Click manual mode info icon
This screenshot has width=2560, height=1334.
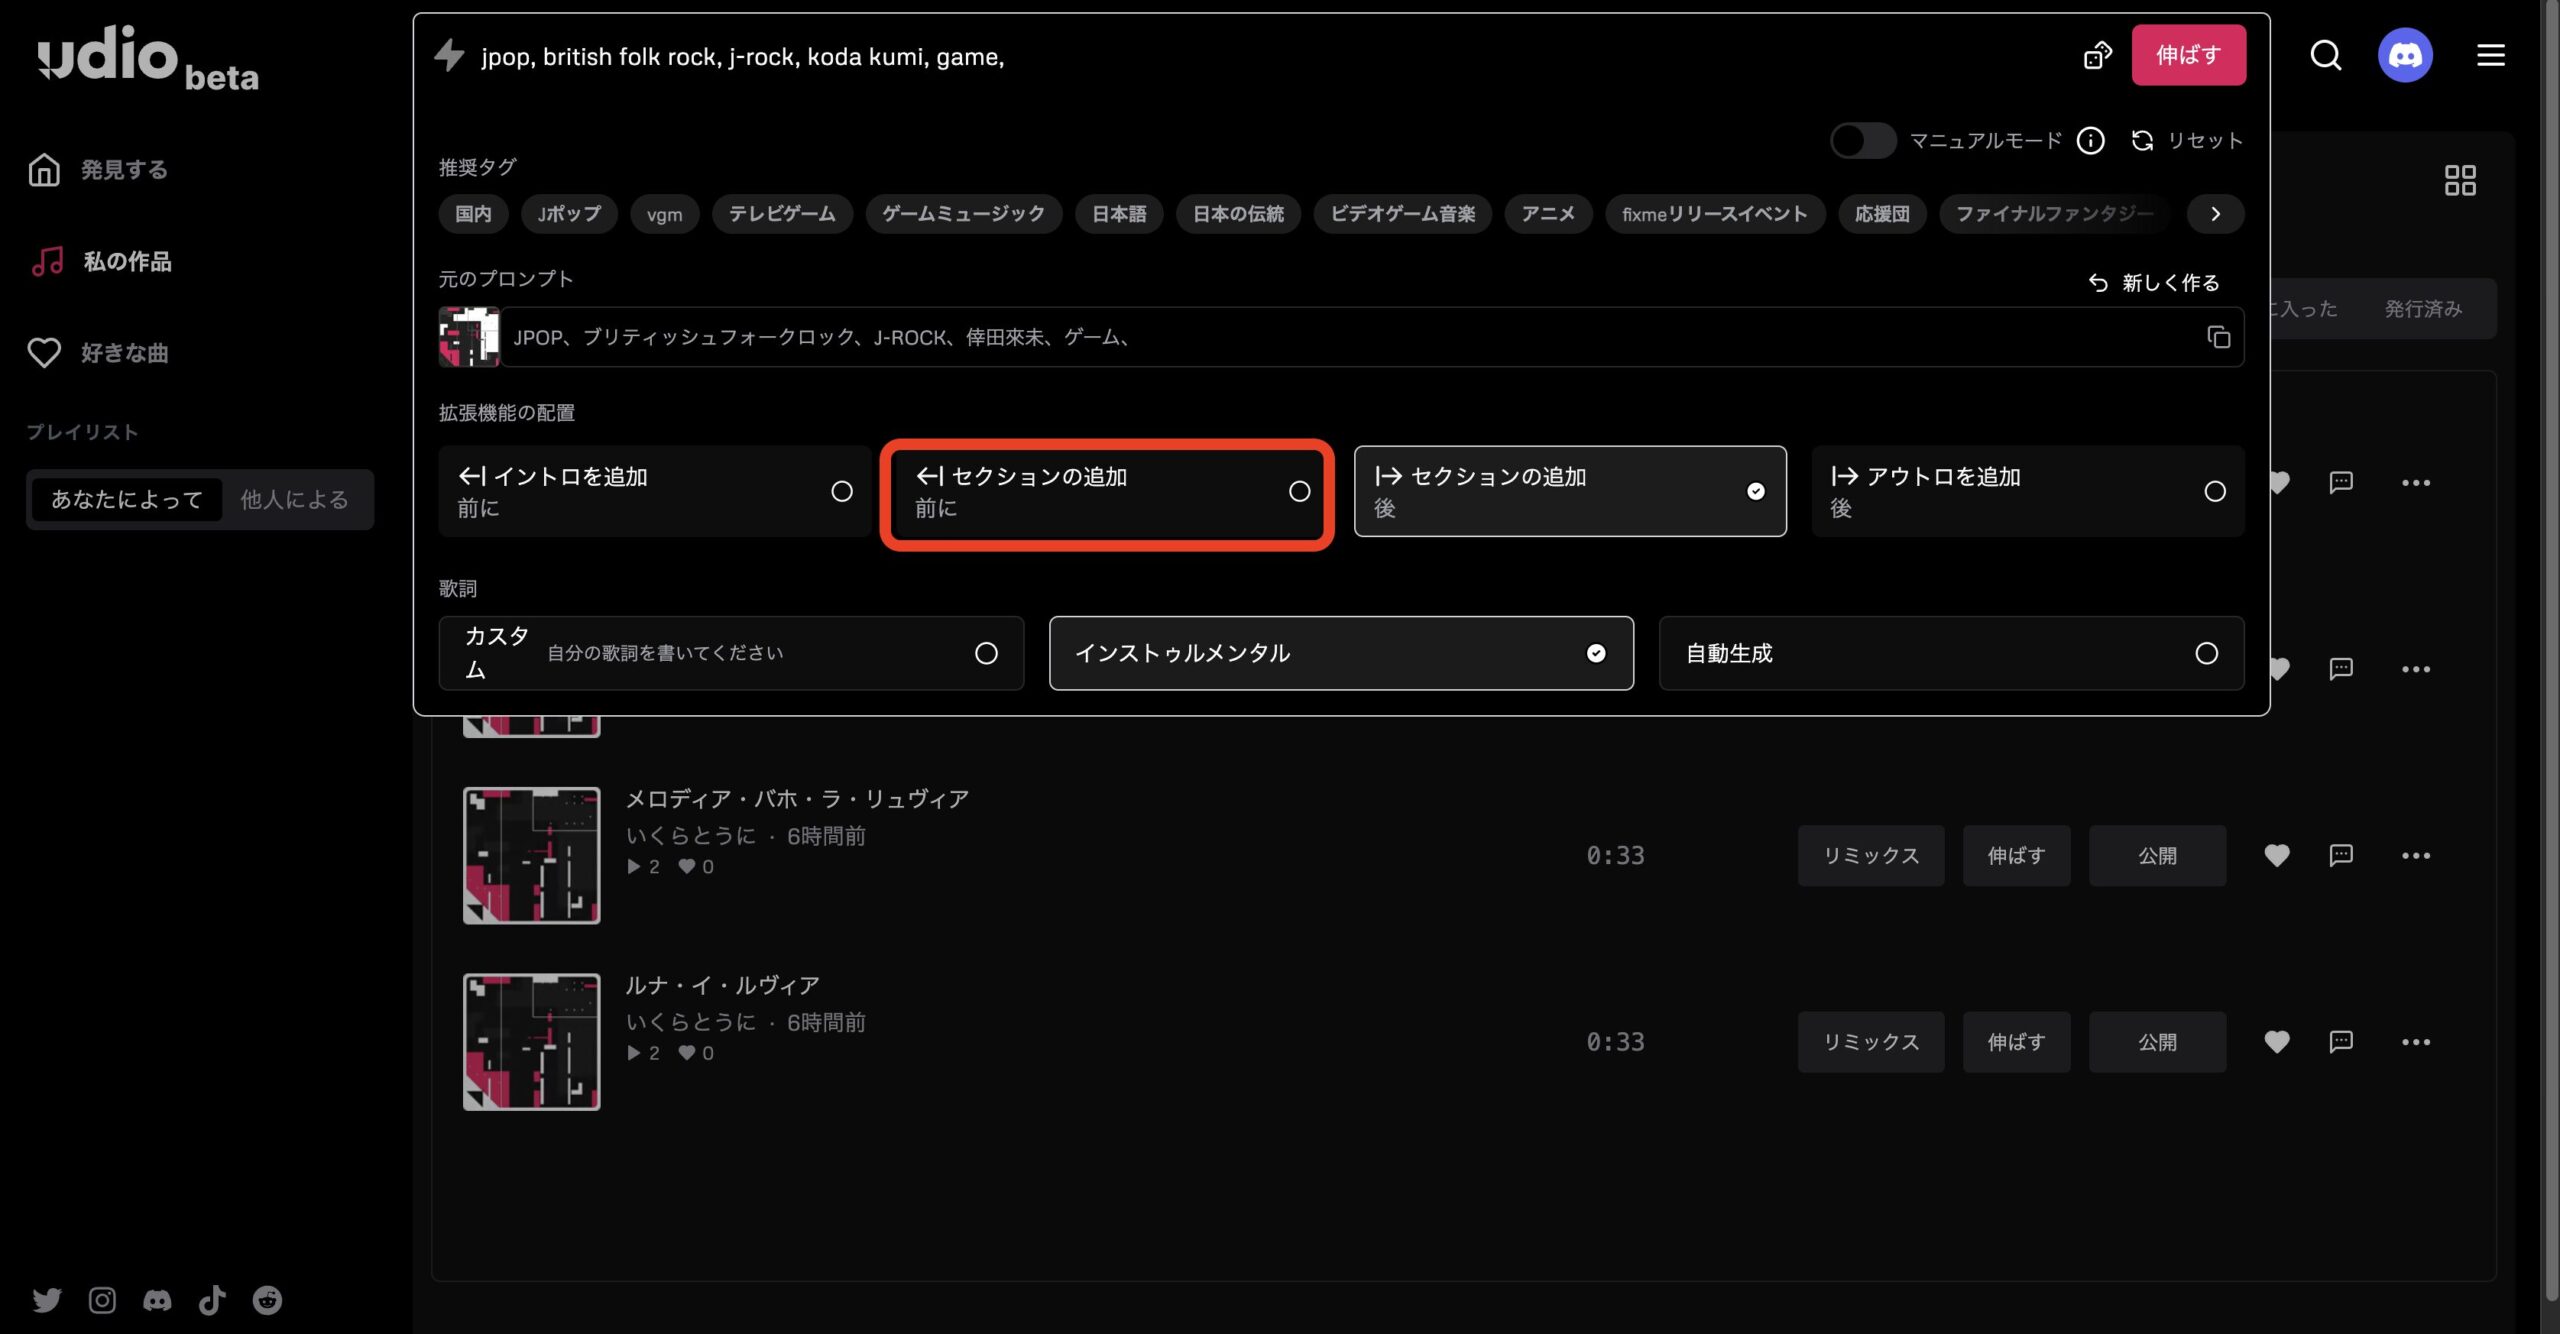point(2090,141)
